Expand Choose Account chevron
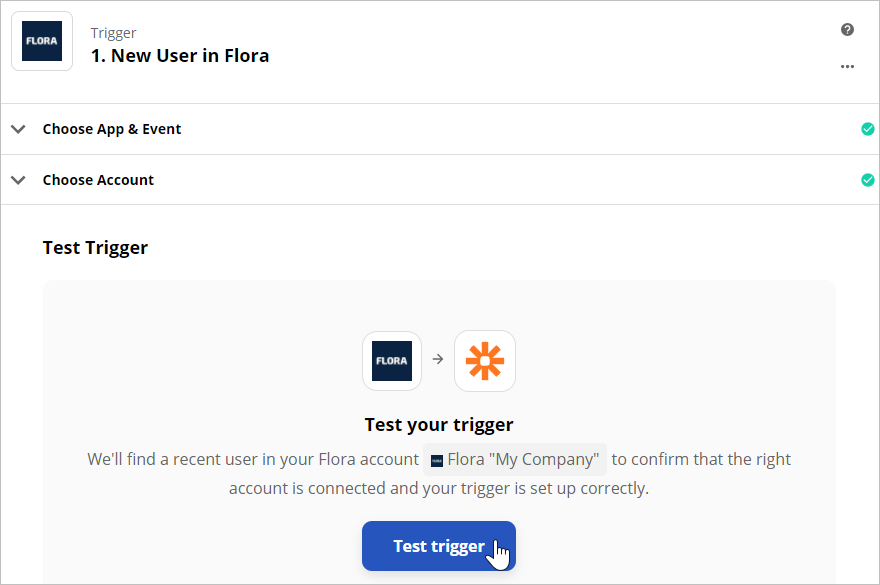The width and height of the screenshot is (880, 585). (19, 180)
